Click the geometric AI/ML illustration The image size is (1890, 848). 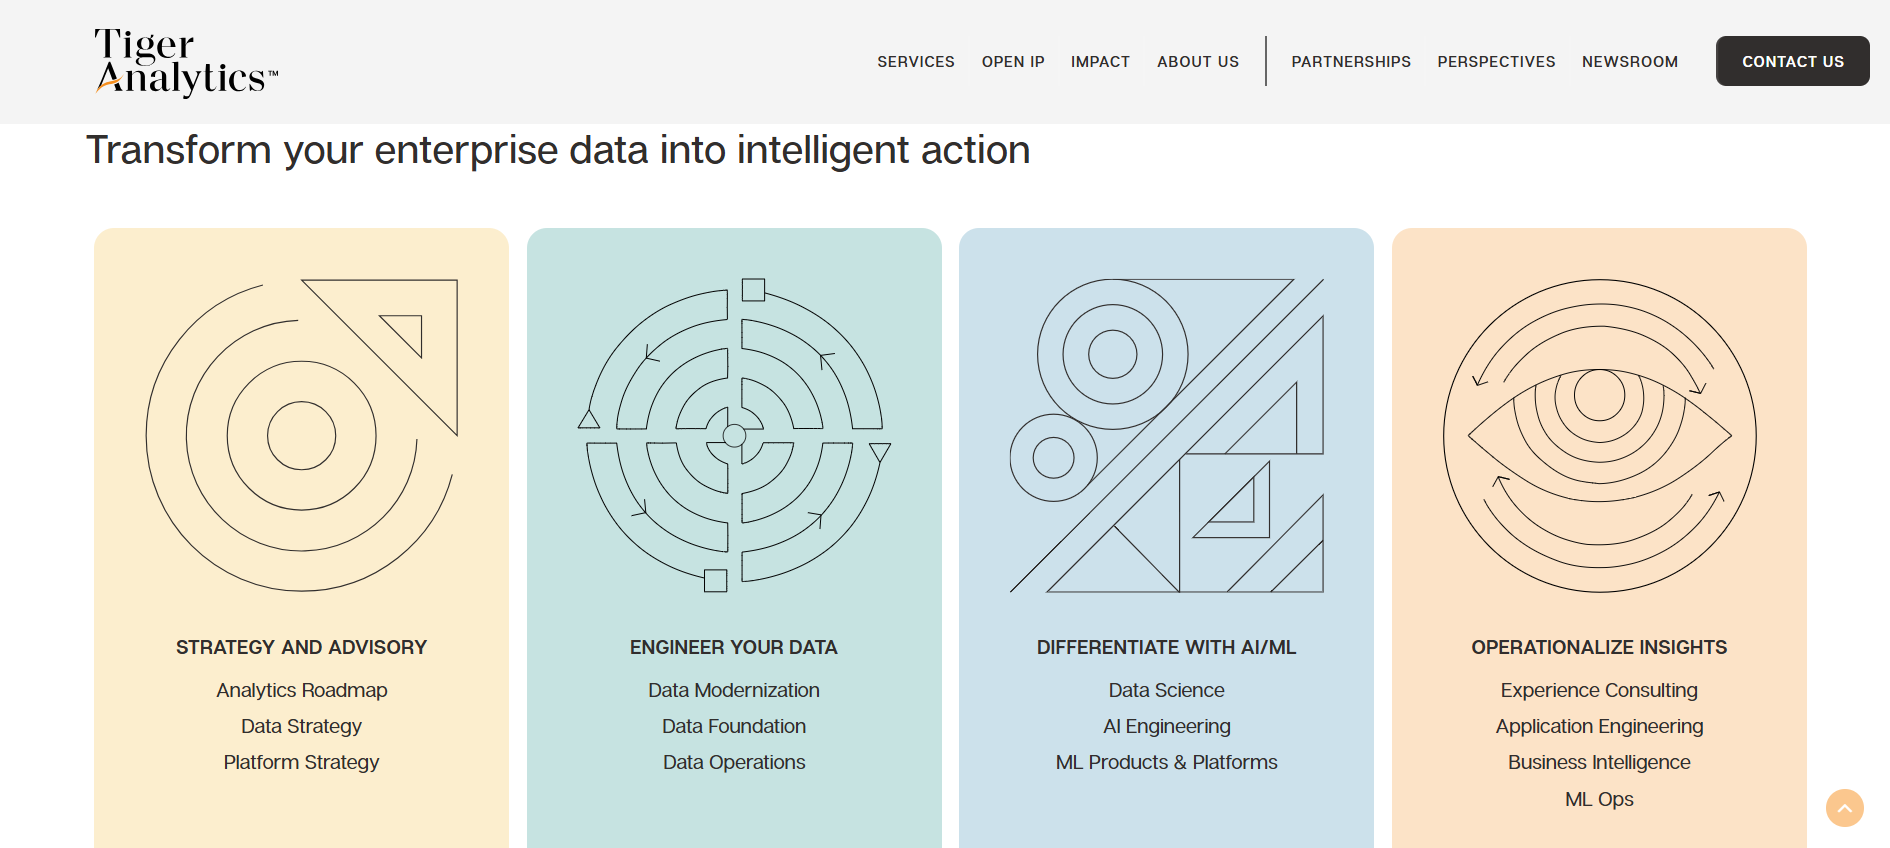point(1166,435)
